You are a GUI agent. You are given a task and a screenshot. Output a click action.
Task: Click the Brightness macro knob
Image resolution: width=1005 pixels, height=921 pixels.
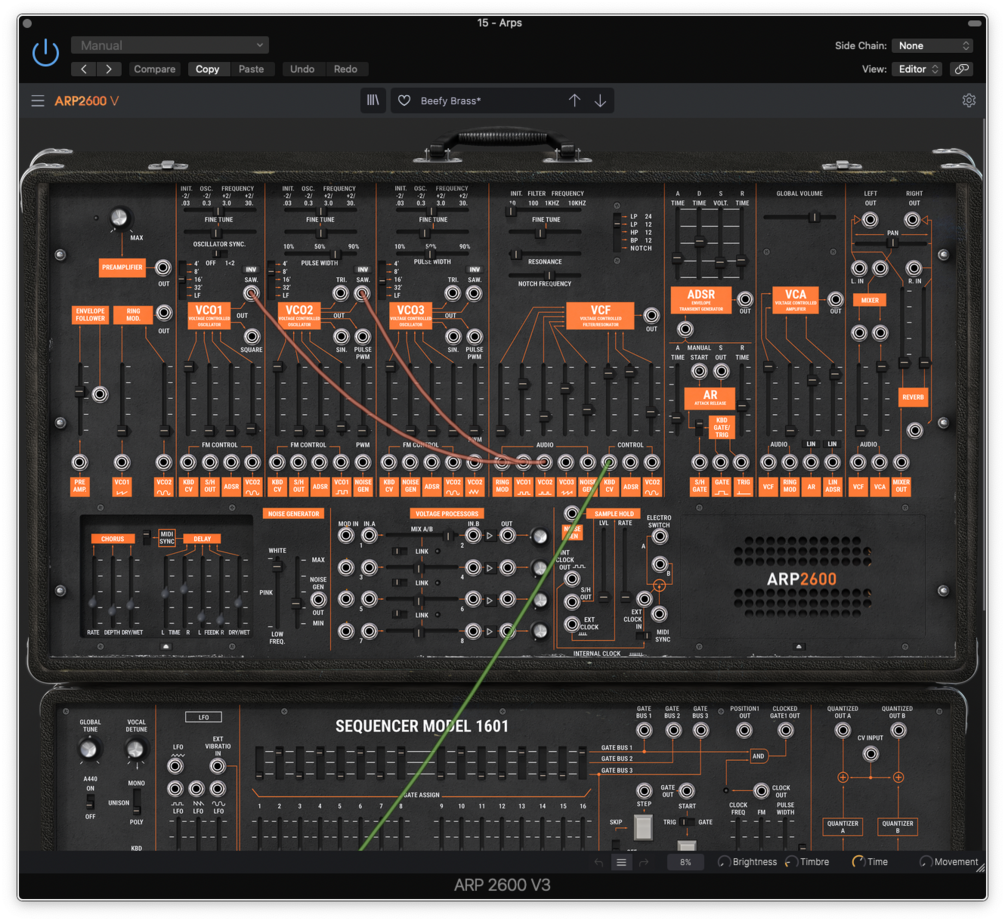[x=724, y=862]
